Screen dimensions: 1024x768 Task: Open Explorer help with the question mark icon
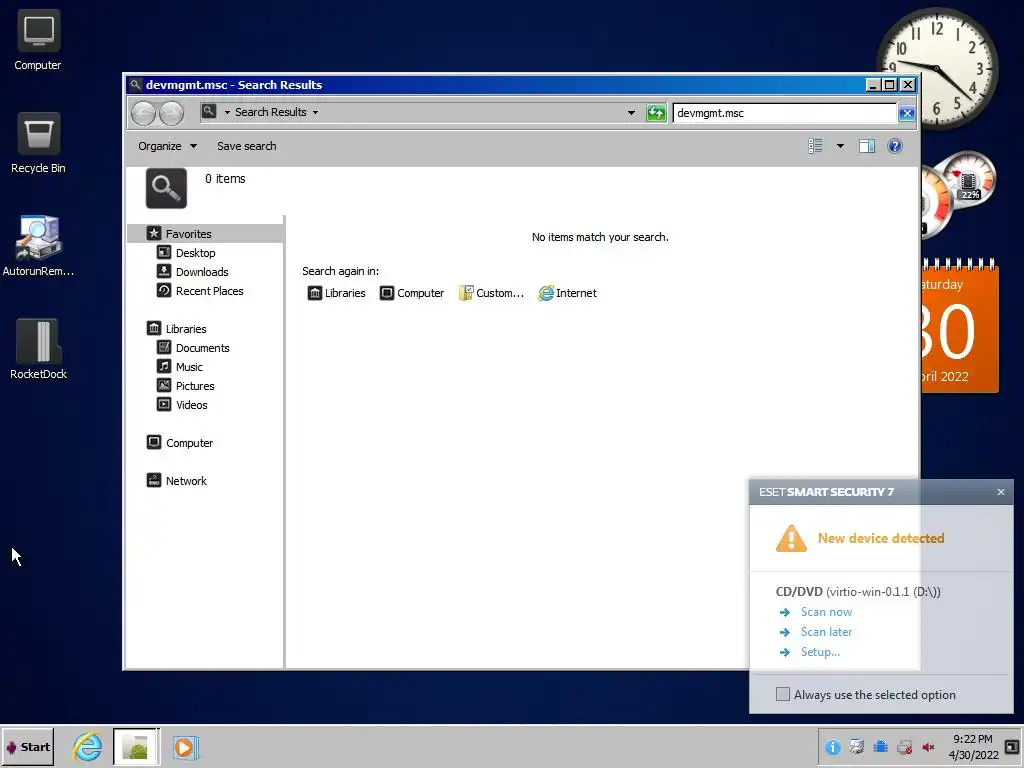(895, 146)
